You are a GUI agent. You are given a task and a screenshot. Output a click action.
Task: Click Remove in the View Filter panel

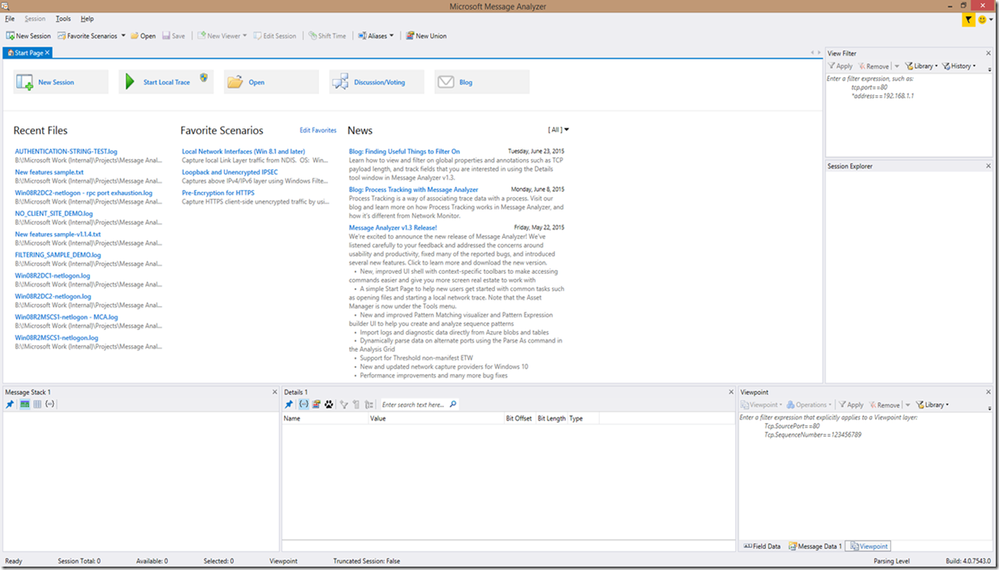click(x=873, y=66)
